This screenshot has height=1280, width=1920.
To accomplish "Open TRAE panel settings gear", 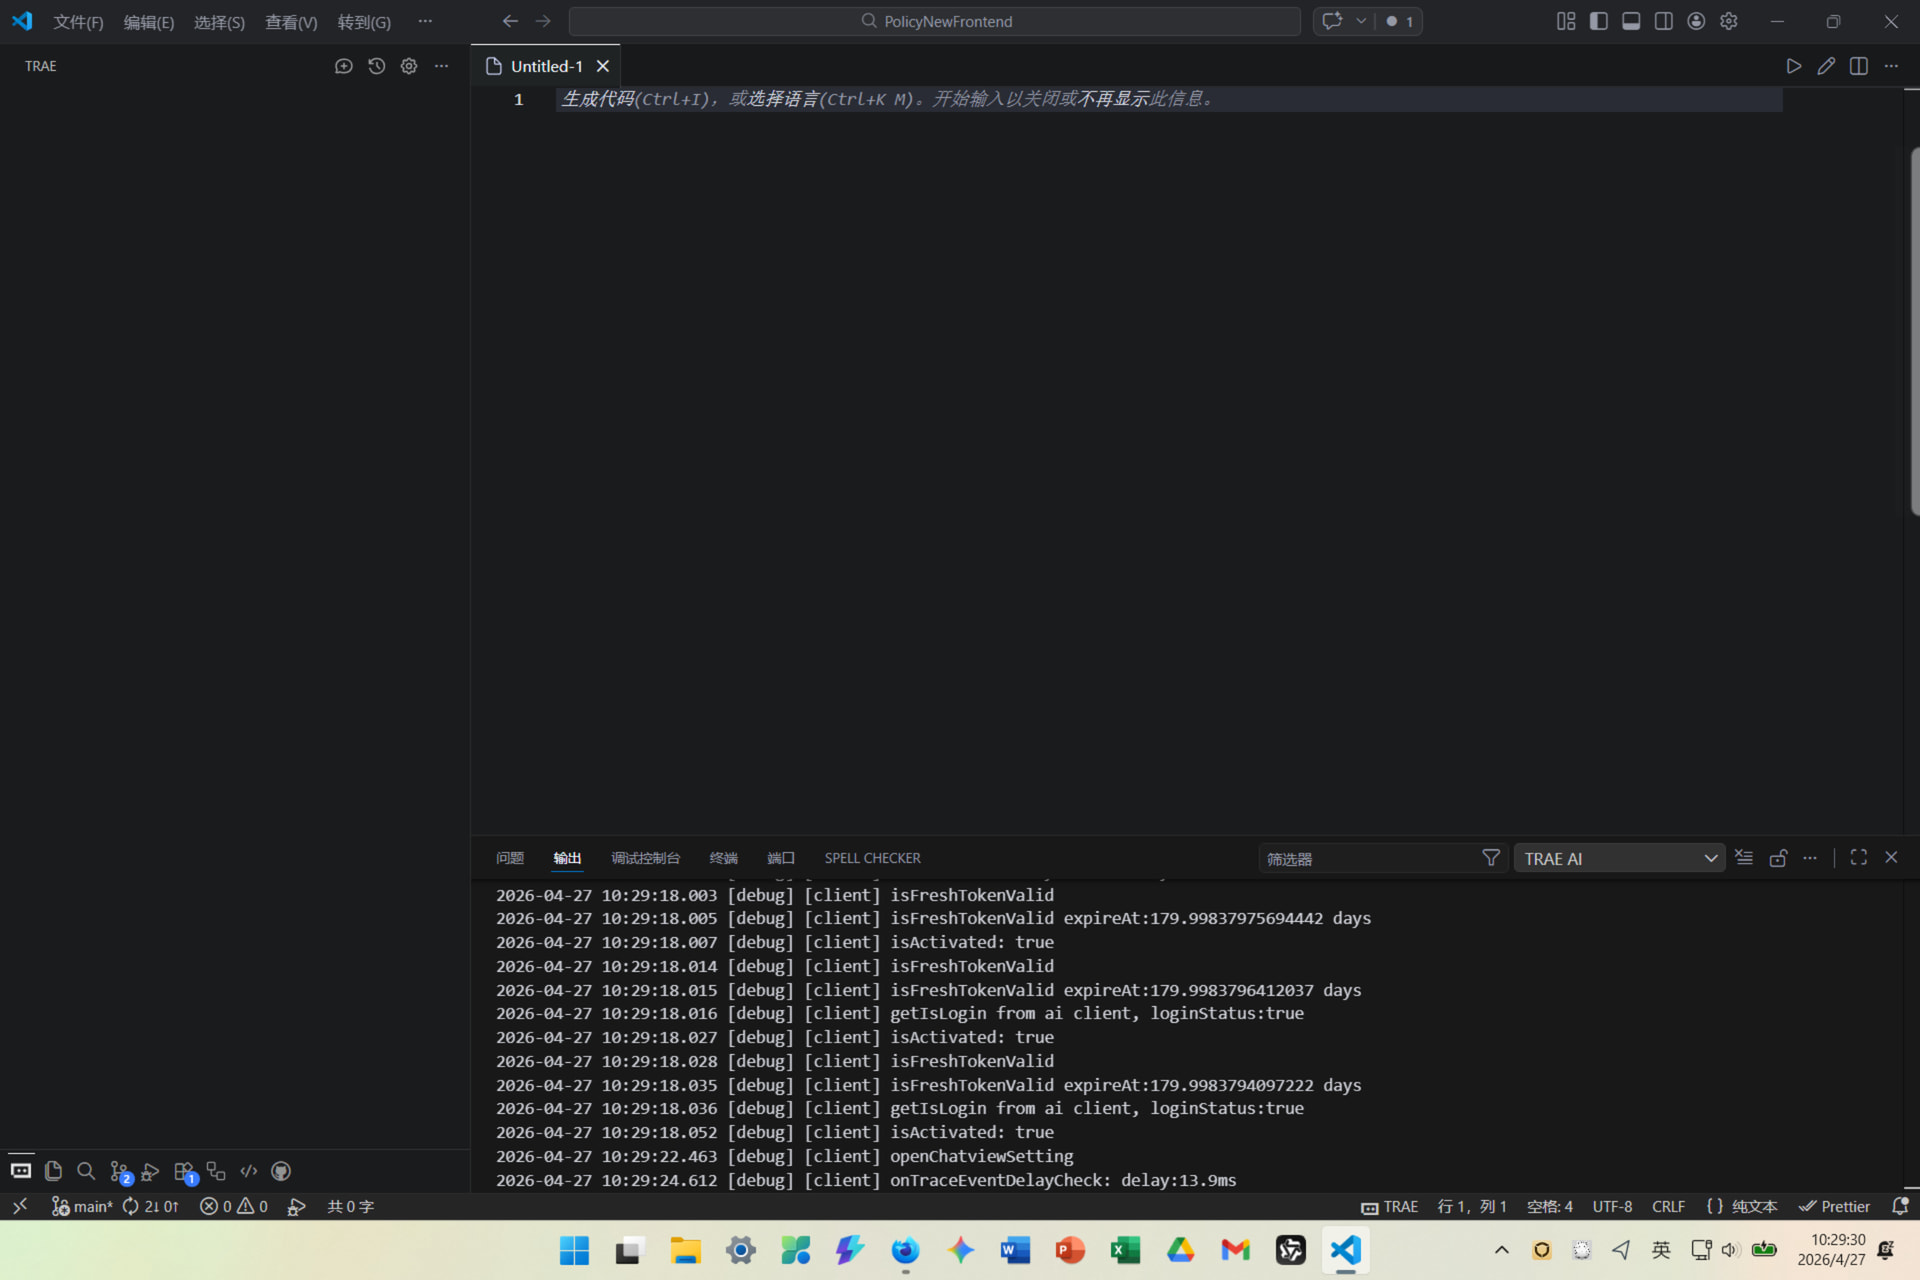I will pyautogui.click(x=409, y=66).
